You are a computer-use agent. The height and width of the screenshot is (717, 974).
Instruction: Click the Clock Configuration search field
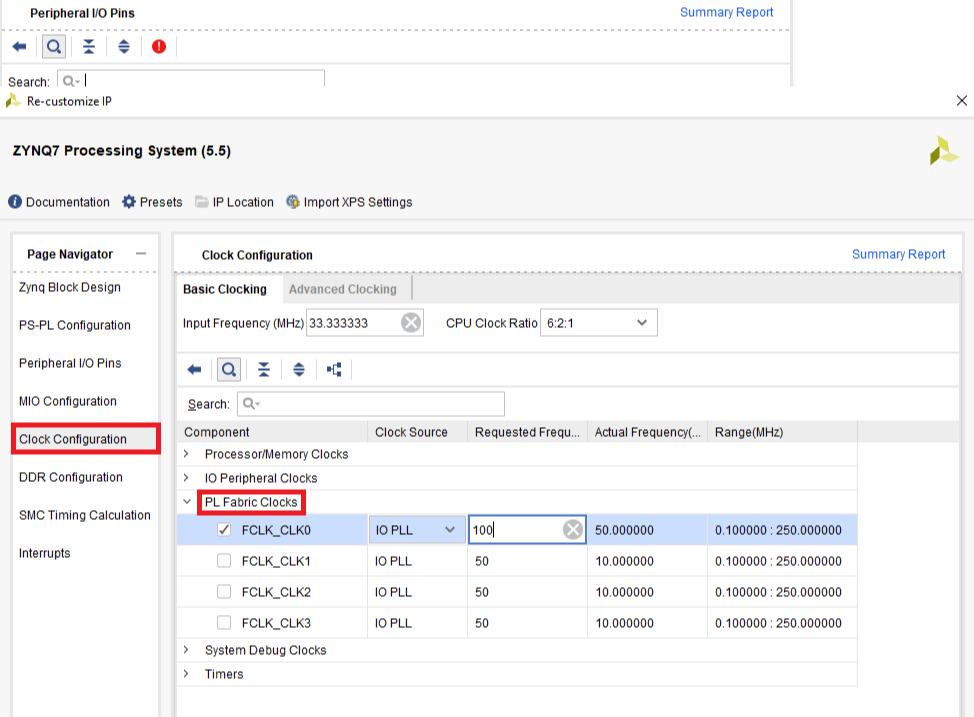pyautogui.click(x=371, y=404)
